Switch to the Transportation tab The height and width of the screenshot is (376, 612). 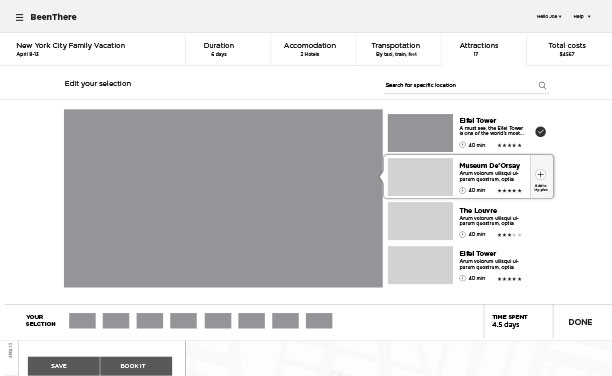pyautogui.click(x=395, y=49)
